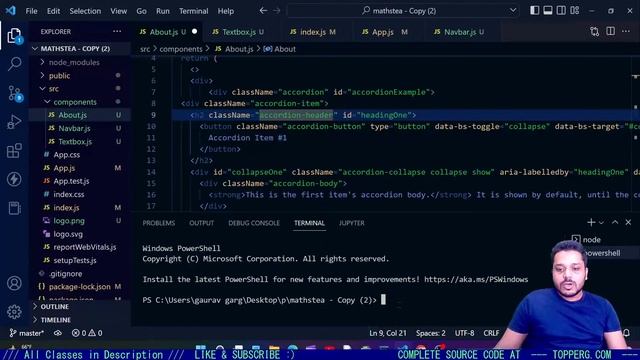Split the editor to the right
This screenshot has width=640, height=360.
pos(611,31)
